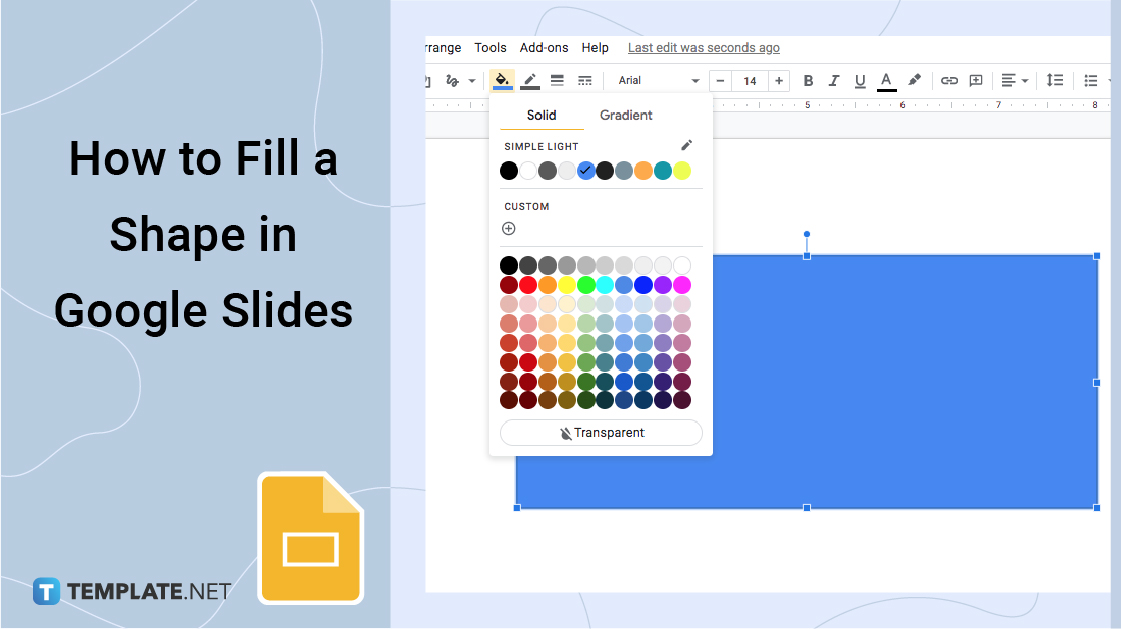The height and width of the screenshot is (629, 1121).
Task: Toggle bold formatting
Action: coord(808,80)
